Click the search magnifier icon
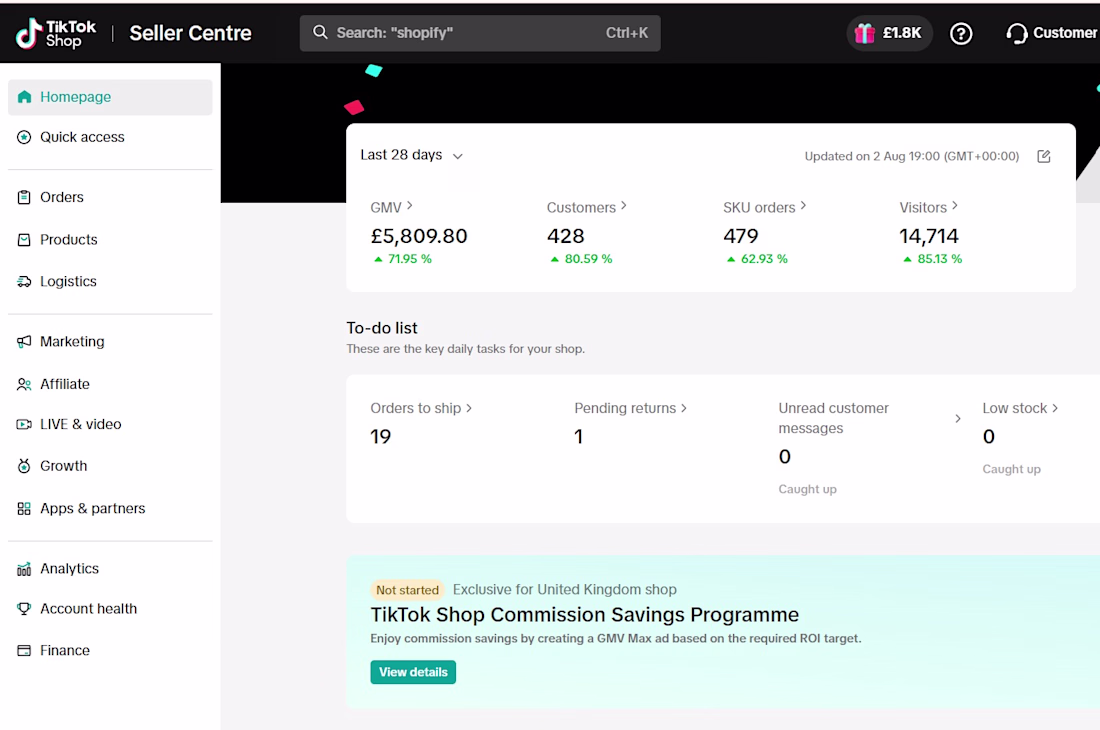 click(320, 32)
